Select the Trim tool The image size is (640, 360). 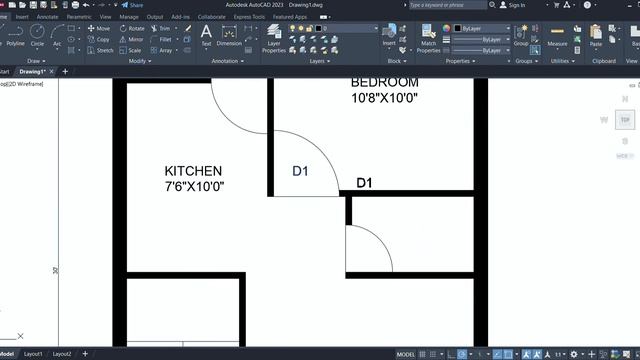point(160,29)
